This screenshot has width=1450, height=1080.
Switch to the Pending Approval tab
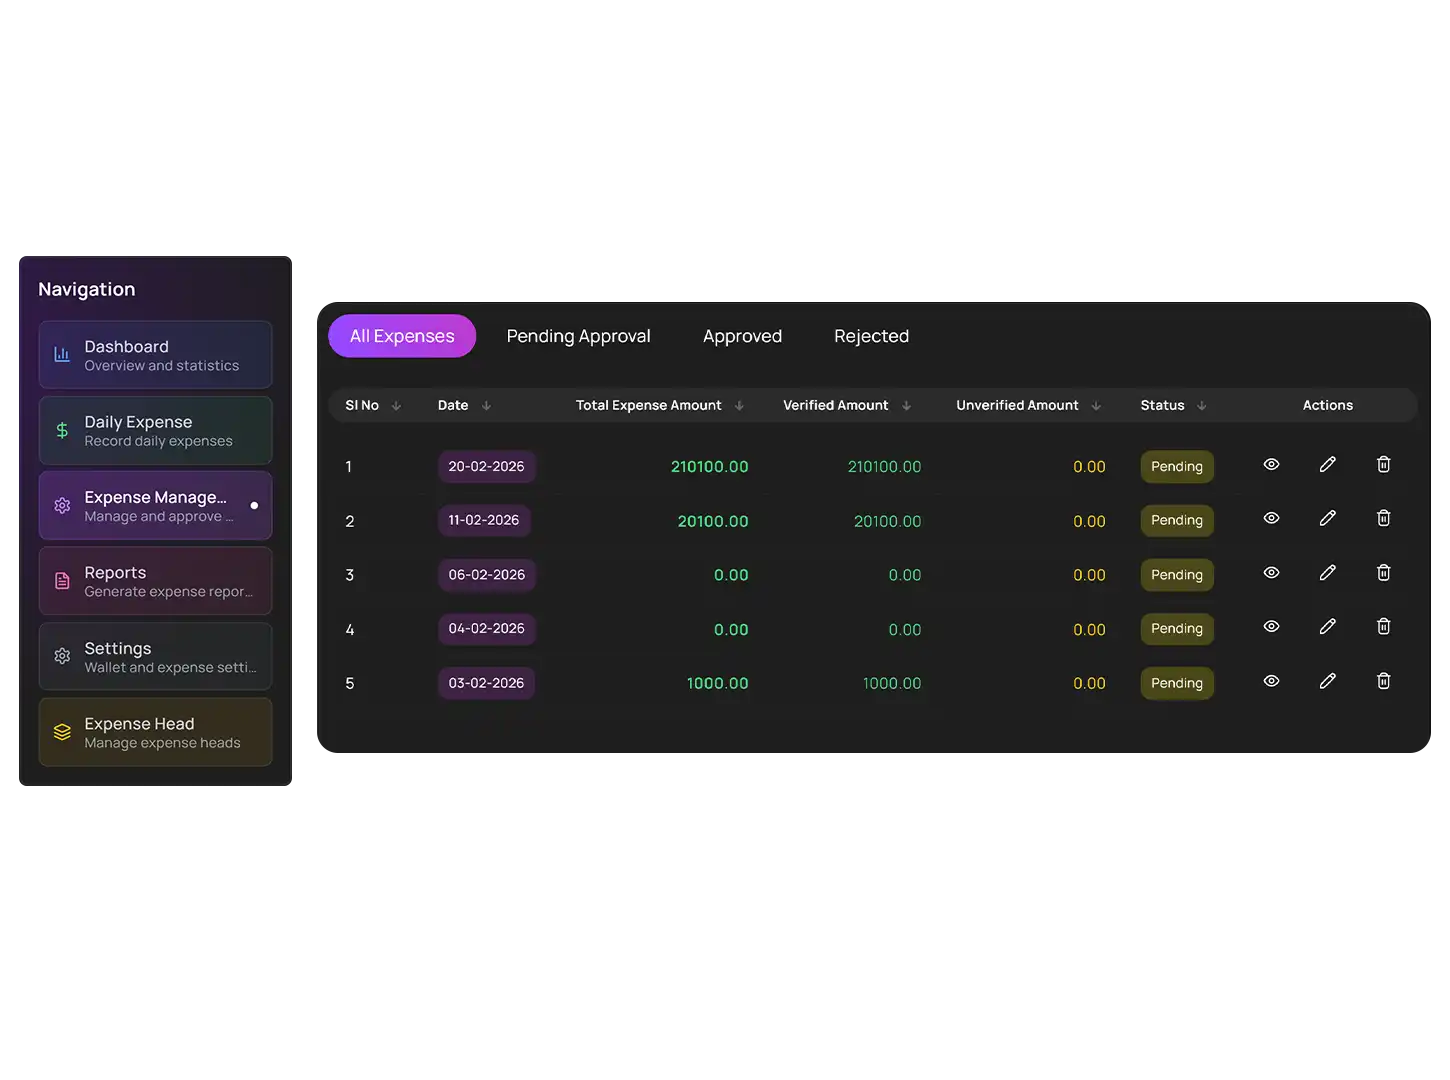pos(578,336)
